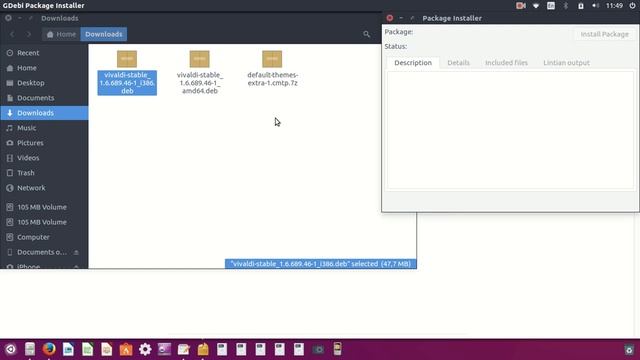Viewport: 640px width, 360px height.
Task: Open Ubuntu Software from the dock
Action: (x=126, y=349)
